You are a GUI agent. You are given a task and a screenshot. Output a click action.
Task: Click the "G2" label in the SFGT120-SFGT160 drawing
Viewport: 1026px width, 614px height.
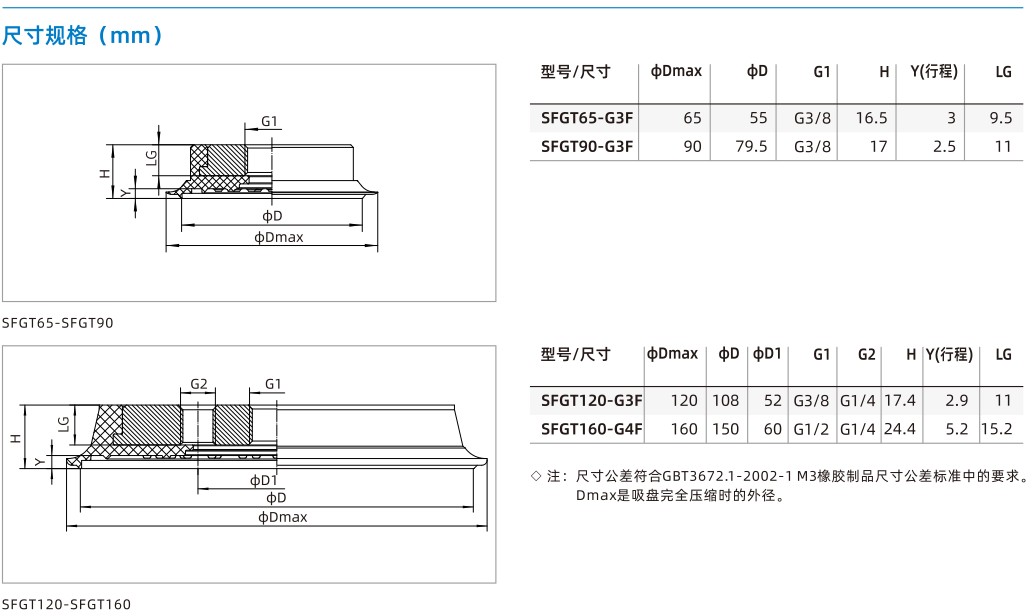[x=199, y=384]
